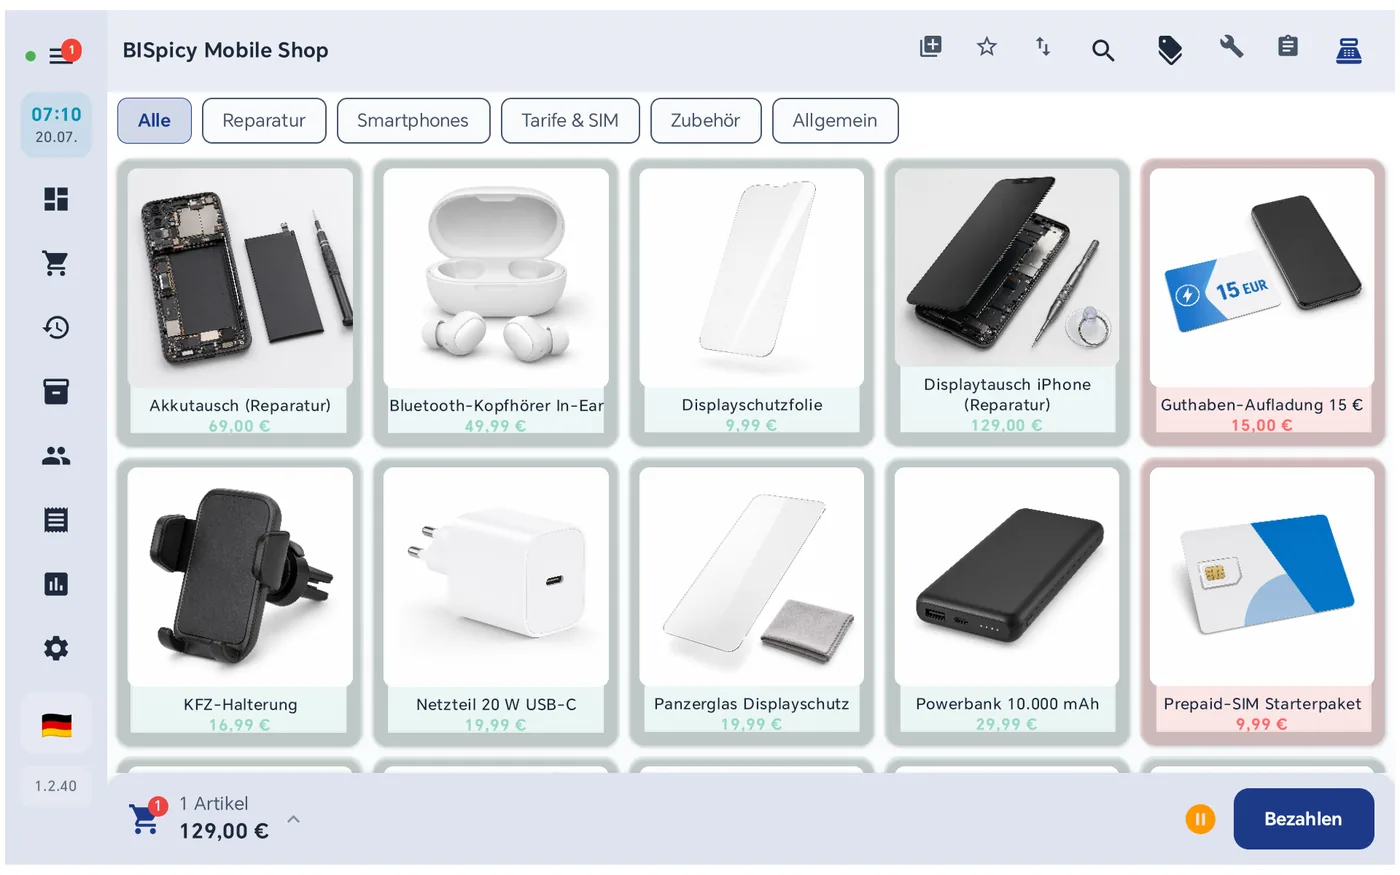Click the price tag icon in toolbar
The width and height of the screenshot is (1400, 875).
coord(1169,50)
